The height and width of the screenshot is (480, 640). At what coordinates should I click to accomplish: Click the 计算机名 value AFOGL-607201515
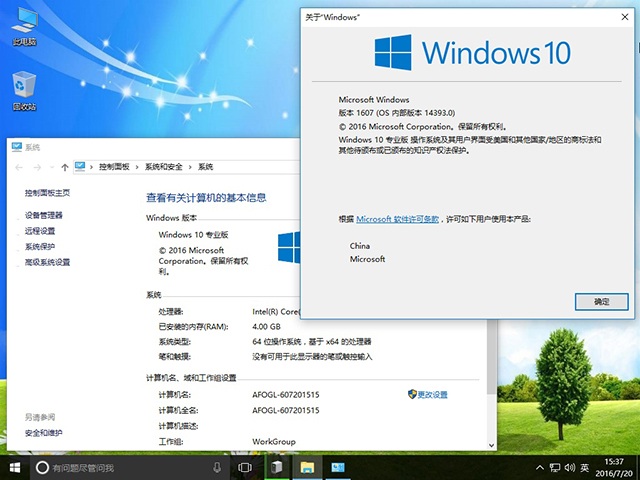click(286, 395)
